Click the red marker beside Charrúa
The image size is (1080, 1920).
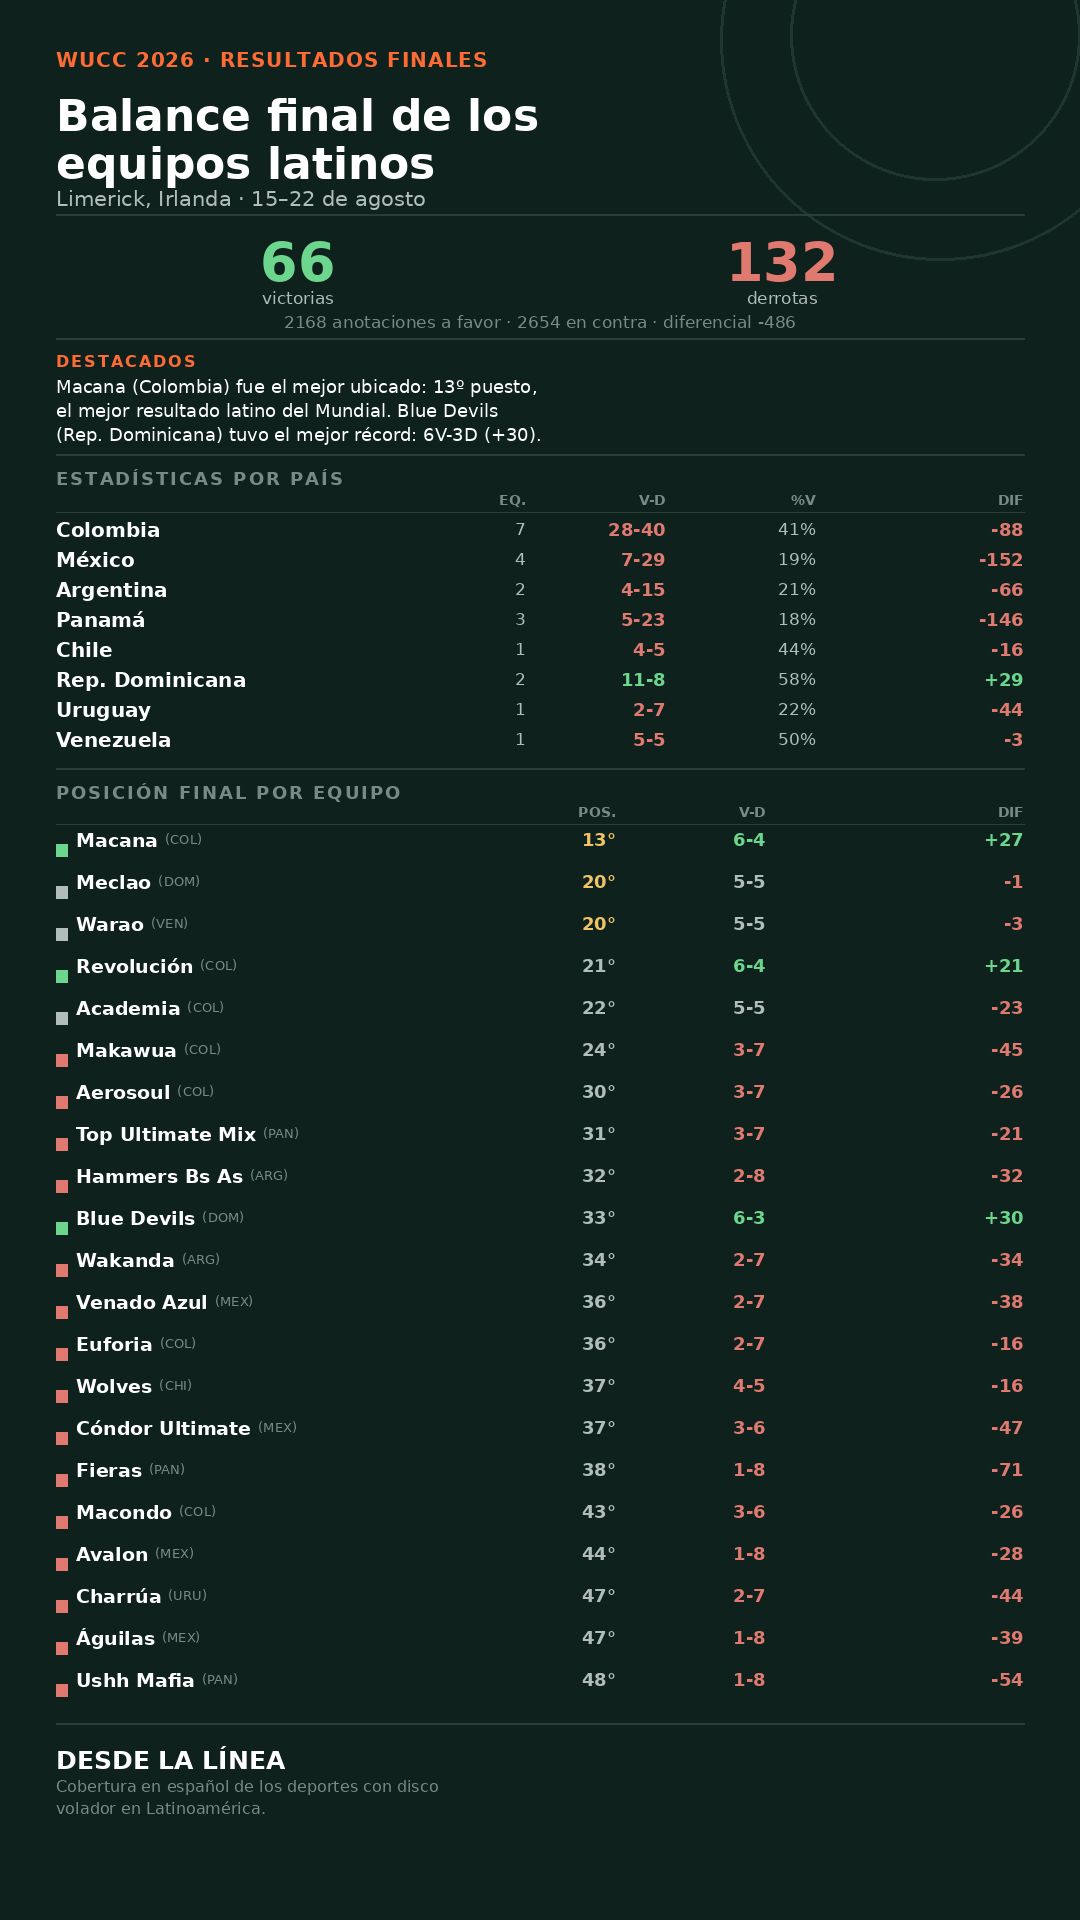62,1606
